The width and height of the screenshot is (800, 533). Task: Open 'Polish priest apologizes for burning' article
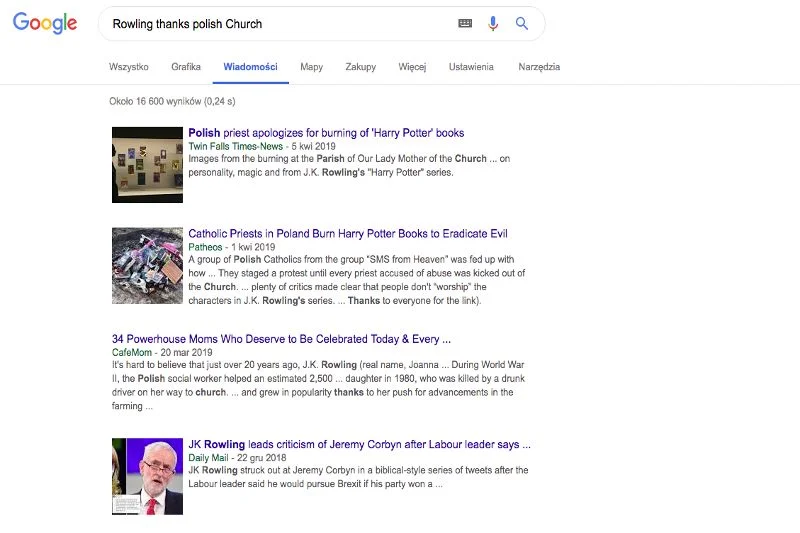coord(326,133)
